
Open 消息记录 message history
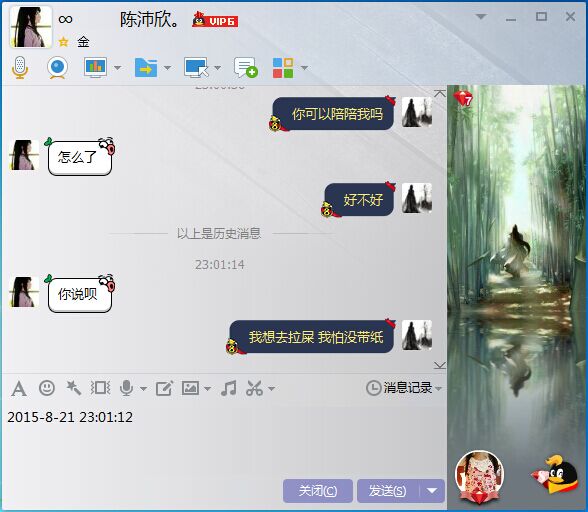click(x=399, y=388)
